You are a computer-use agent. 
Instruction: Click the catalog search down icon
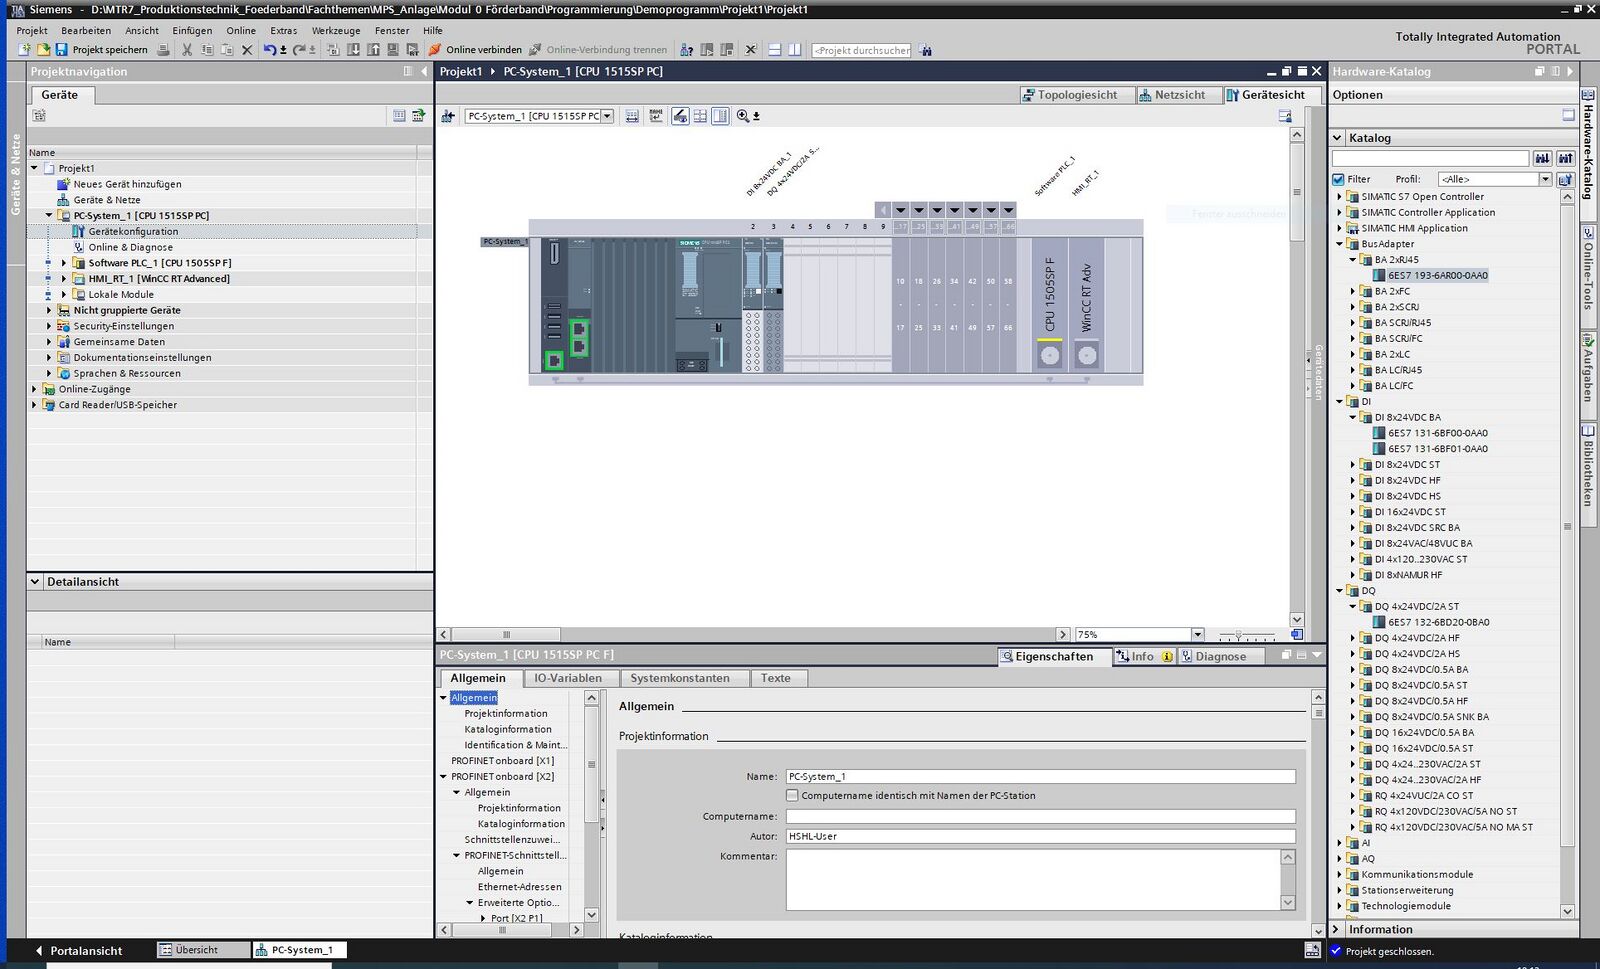point(1543,159)
